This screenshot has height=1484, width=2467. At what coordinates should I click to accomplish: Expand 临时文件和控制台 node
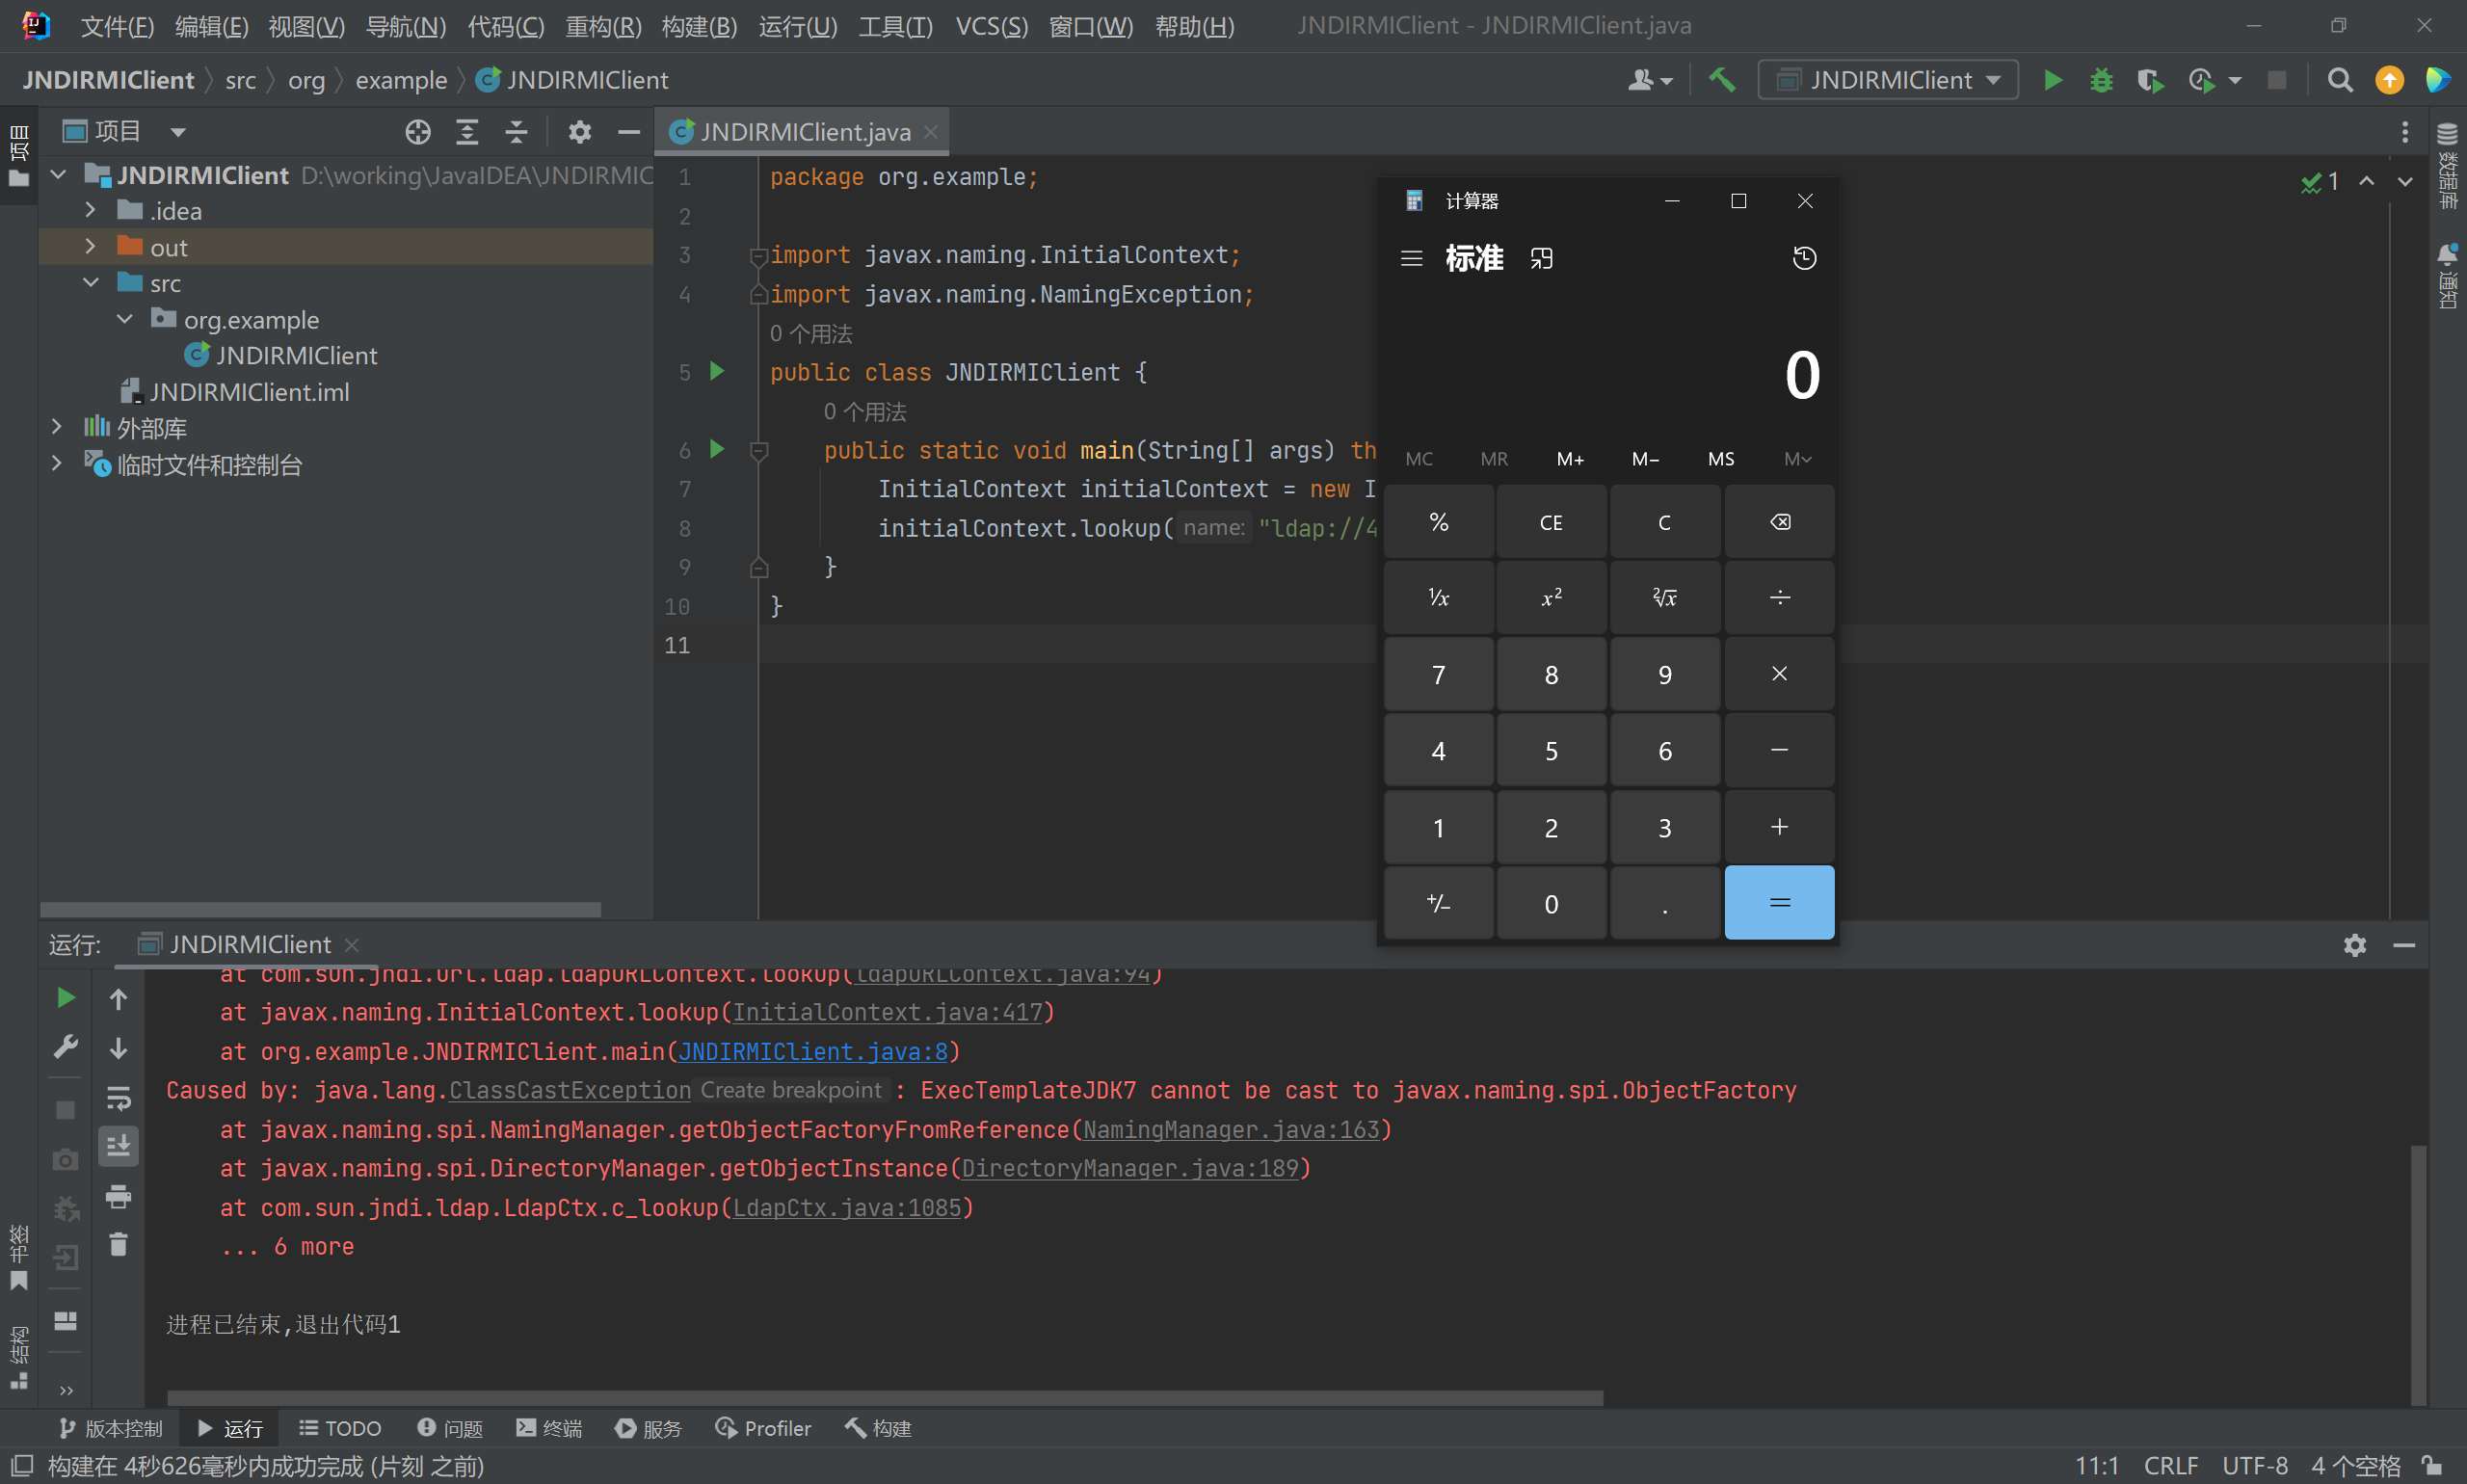[57, 464]
